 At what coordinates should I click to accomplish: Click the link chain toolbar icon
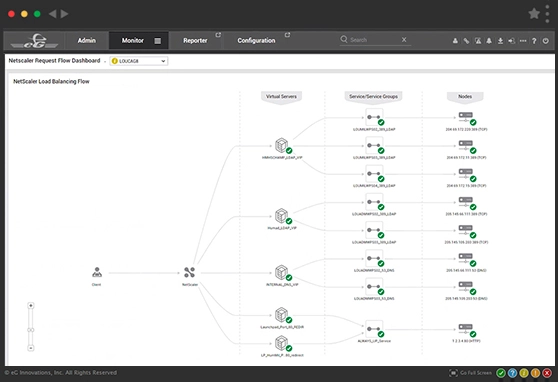point(466,41)
